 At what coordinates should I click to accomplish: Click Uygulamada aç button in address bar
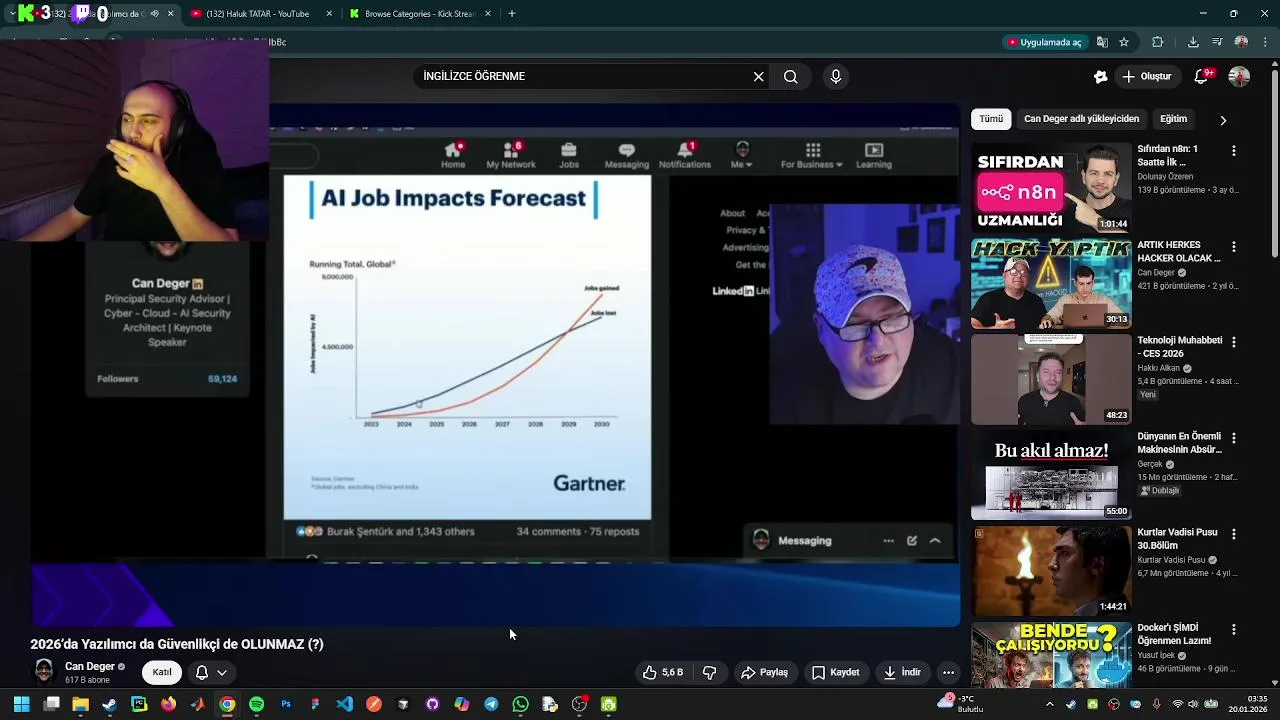(1045, 42)
